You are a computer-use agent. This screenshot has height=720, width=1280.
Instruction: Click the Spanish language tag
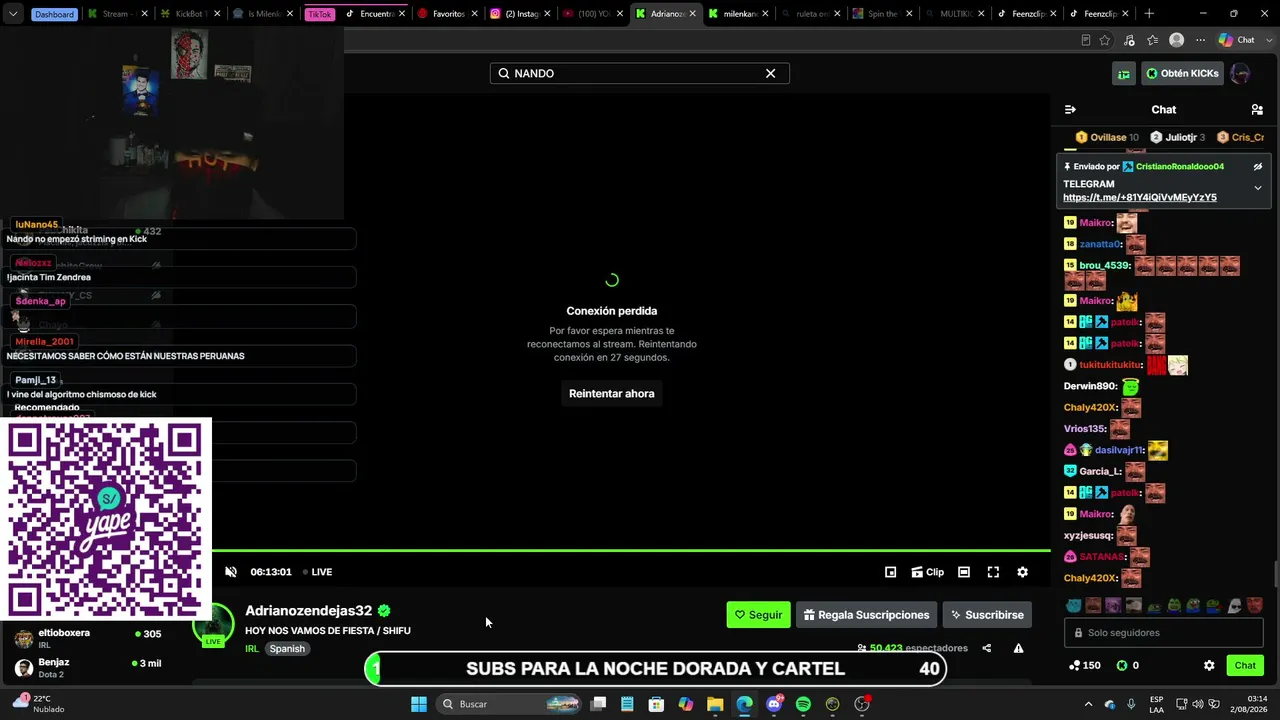(x=287, y=649)
